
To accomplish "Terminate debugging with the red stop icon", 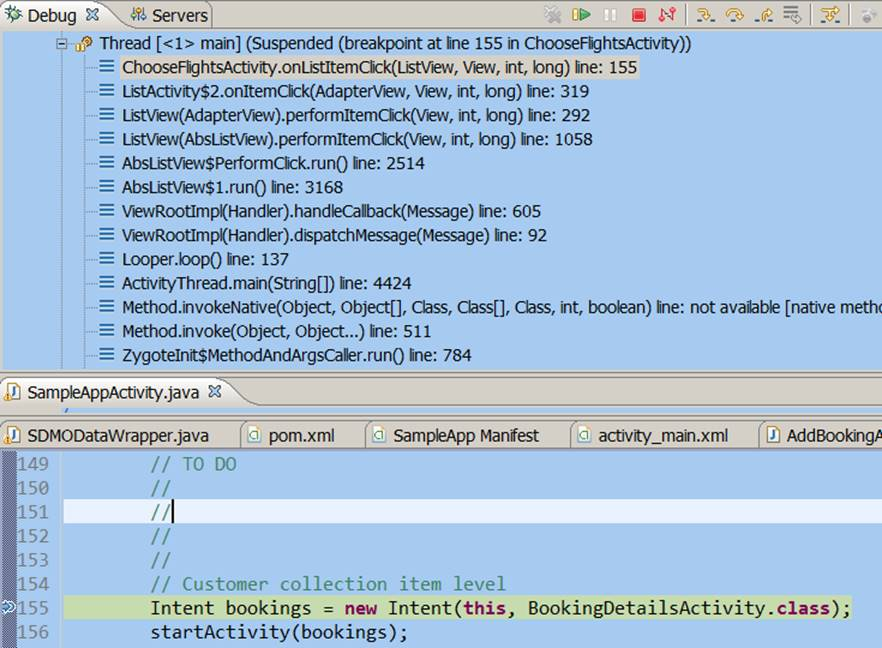I will coord(638,15).
